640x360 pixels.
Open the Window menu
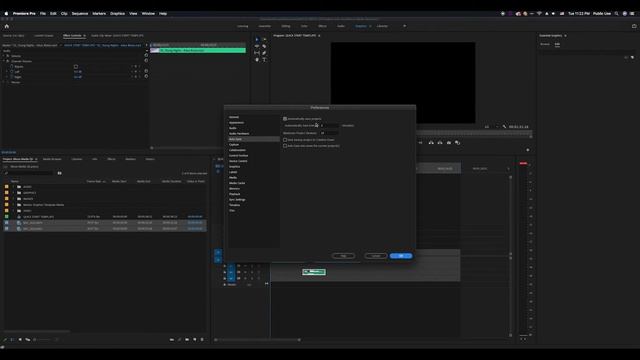[148, 13]
